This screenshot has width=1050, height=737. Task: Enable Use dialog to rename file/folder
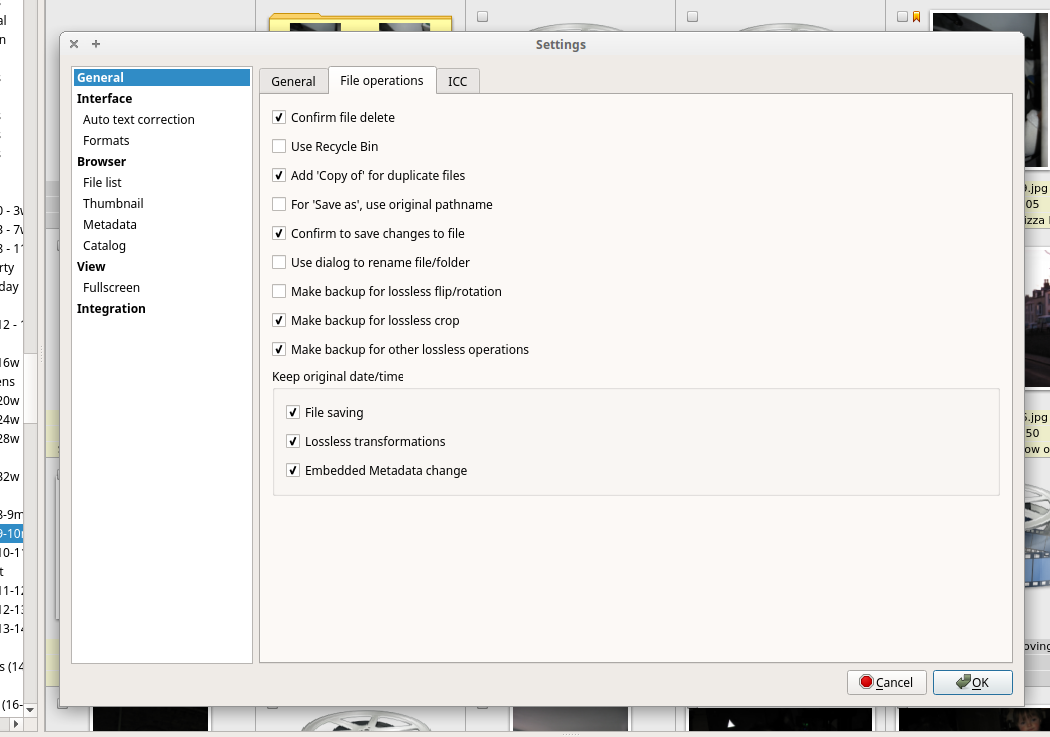[x=279, y=263]
